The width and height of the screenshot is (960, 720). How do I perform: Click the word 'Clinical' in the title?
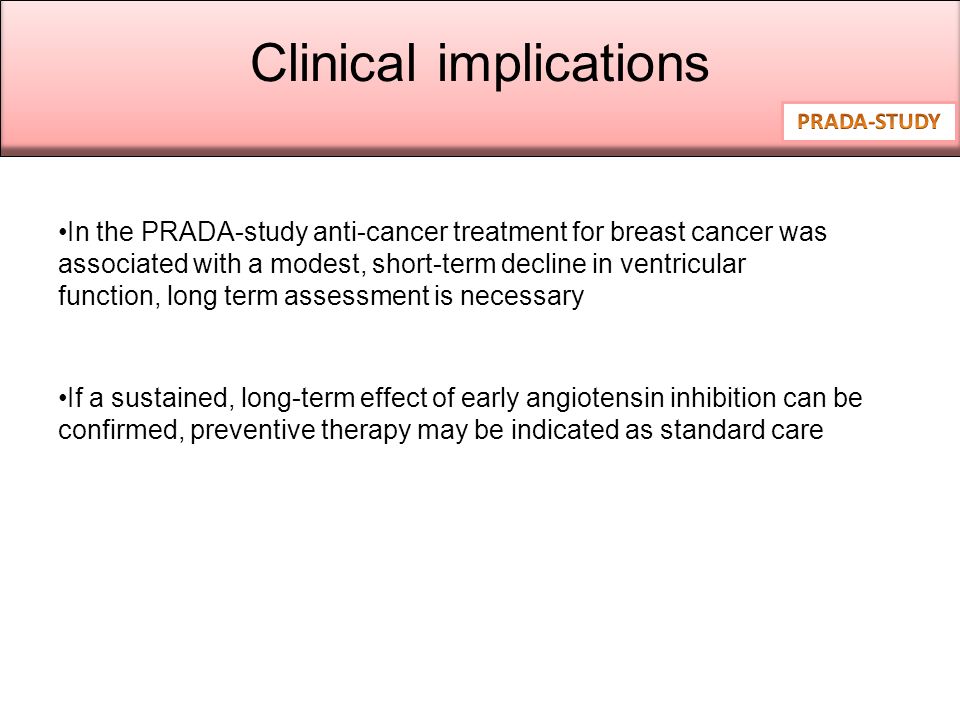tap(333, 62)
